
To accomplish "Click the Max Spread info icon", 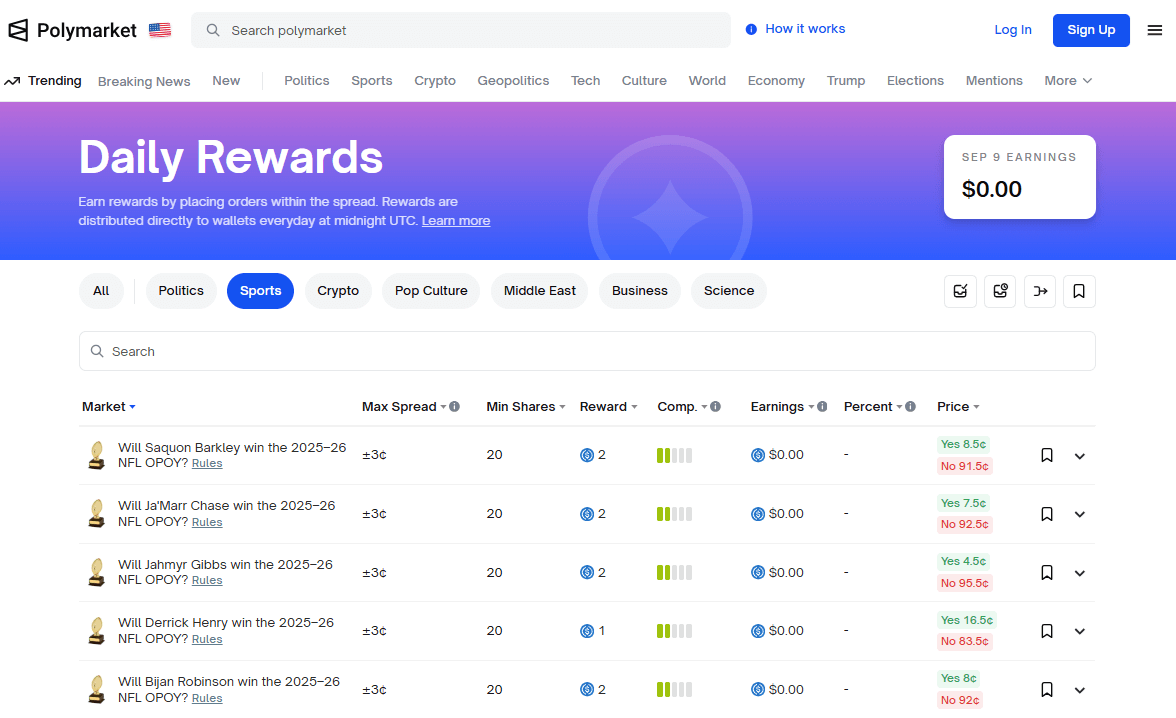I will pos(454,407).
